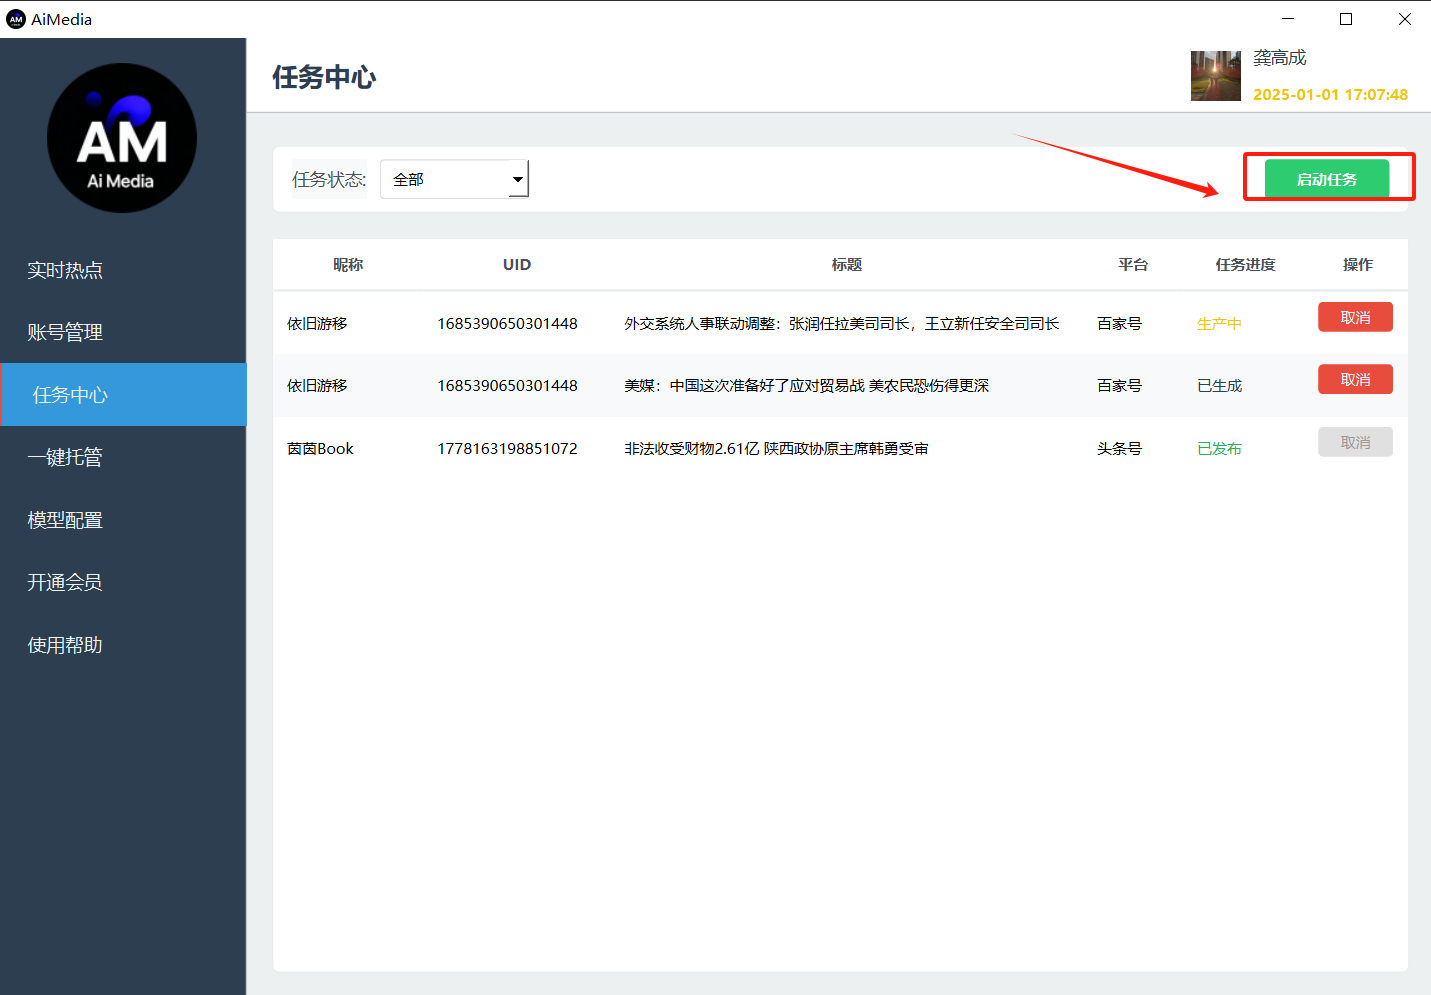Open 一键托管 from the sidebar

[x=65, y=457]
